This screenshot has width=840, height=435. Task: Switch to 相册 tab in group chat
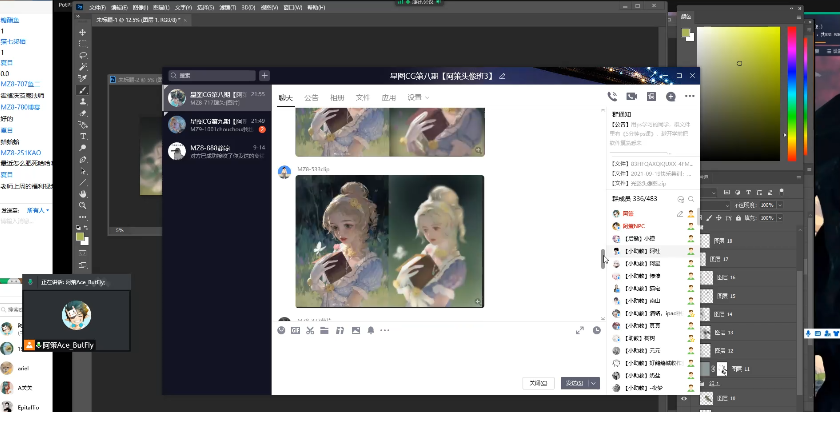(337, 98)
